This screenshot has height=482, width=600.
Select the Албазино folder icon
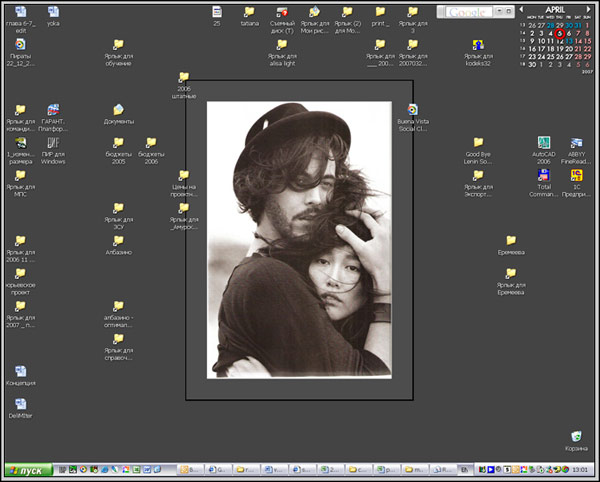point(119,241)
